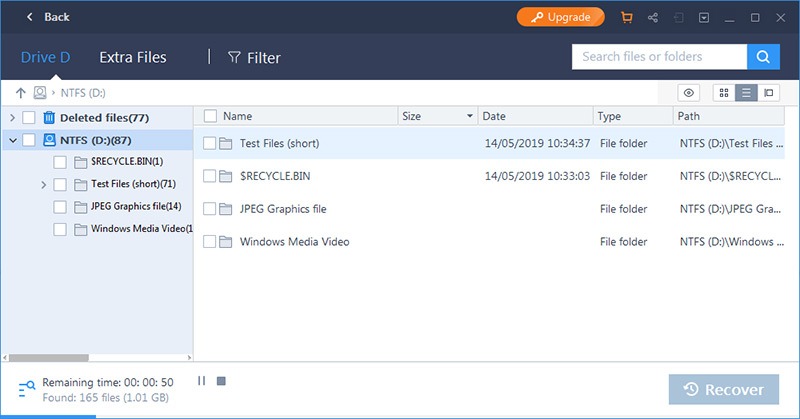Click the left arrow of tree scrollbar
The height and width of the screenshot is (419, 800).
click(x=5, y=358)
